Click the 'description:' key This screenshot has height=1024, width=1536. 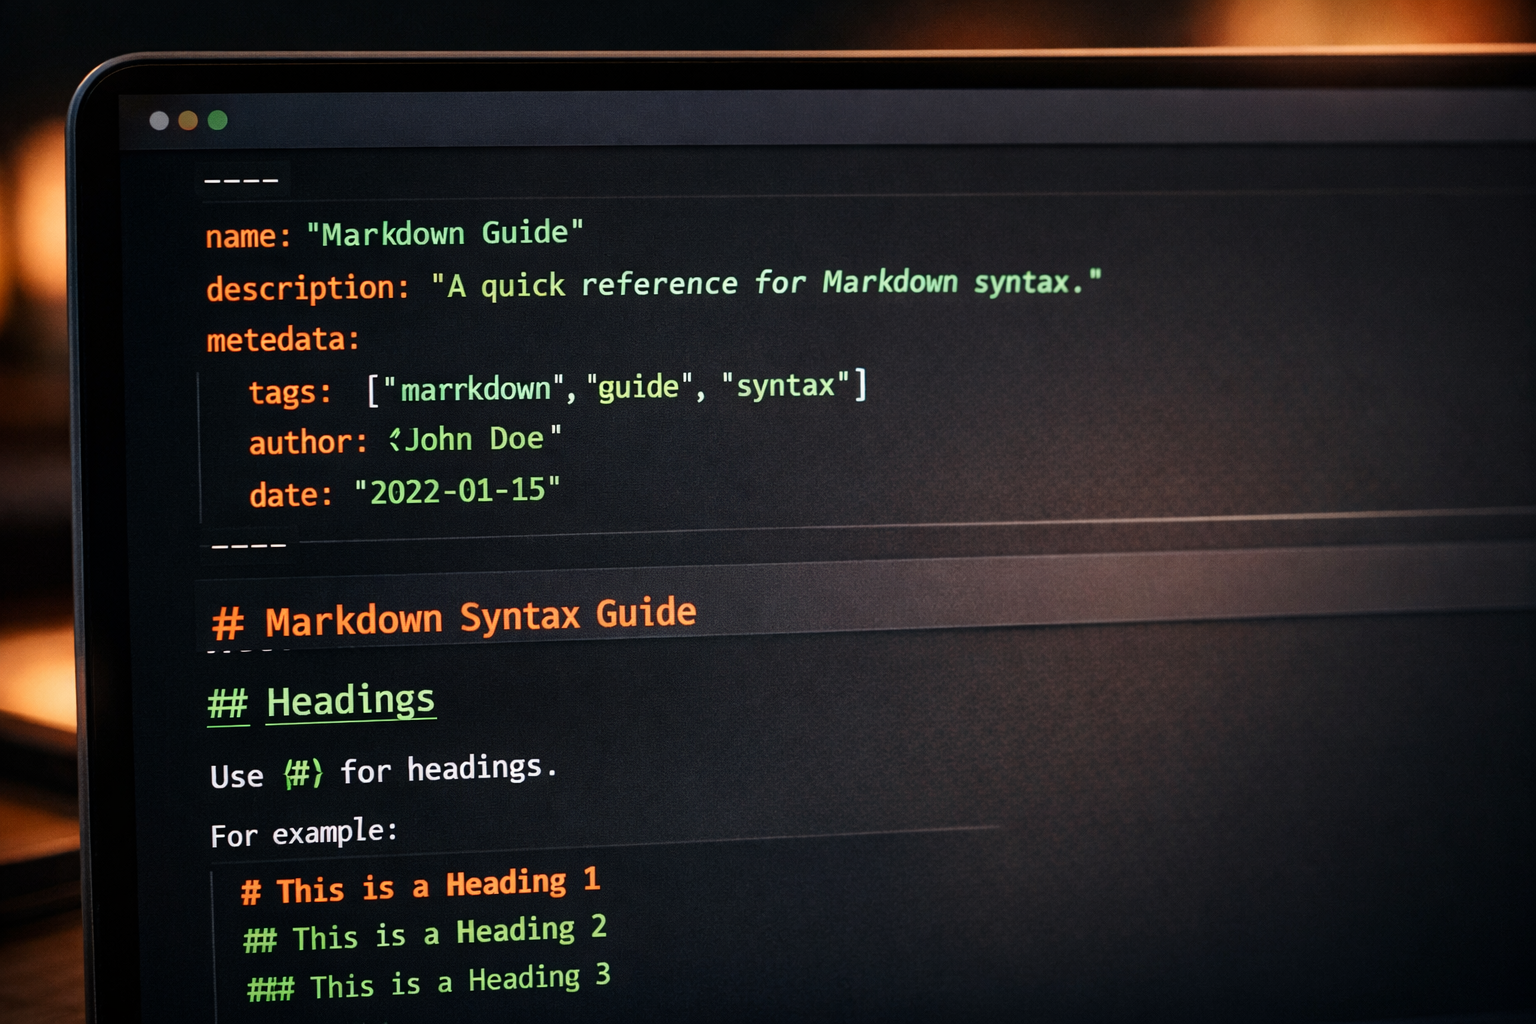pos(308,288)
